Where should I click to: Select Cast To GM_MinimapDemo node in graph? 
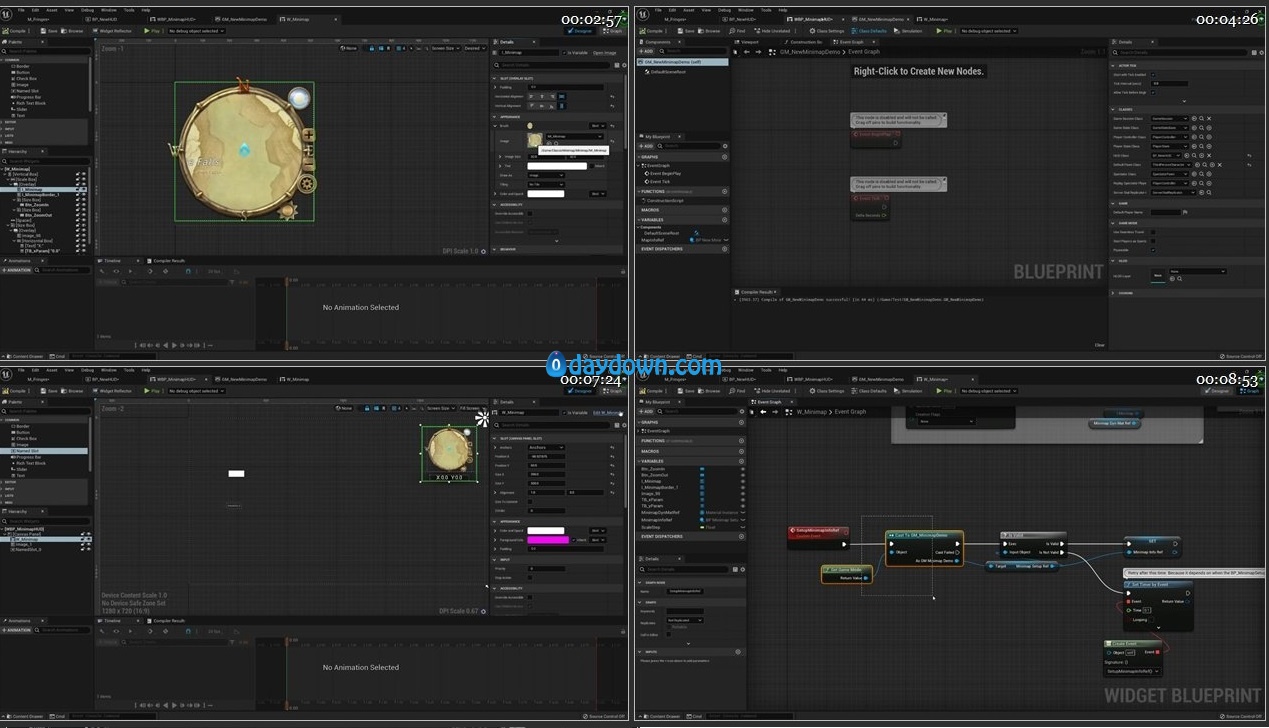click(x=923, y=535)
